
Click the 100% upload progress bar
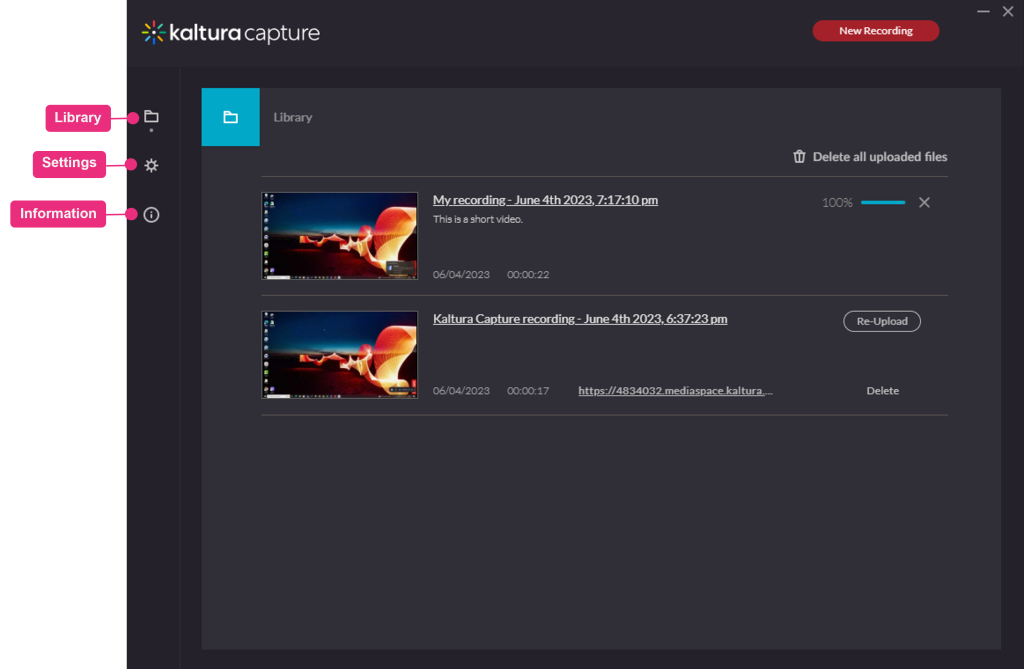882,202
